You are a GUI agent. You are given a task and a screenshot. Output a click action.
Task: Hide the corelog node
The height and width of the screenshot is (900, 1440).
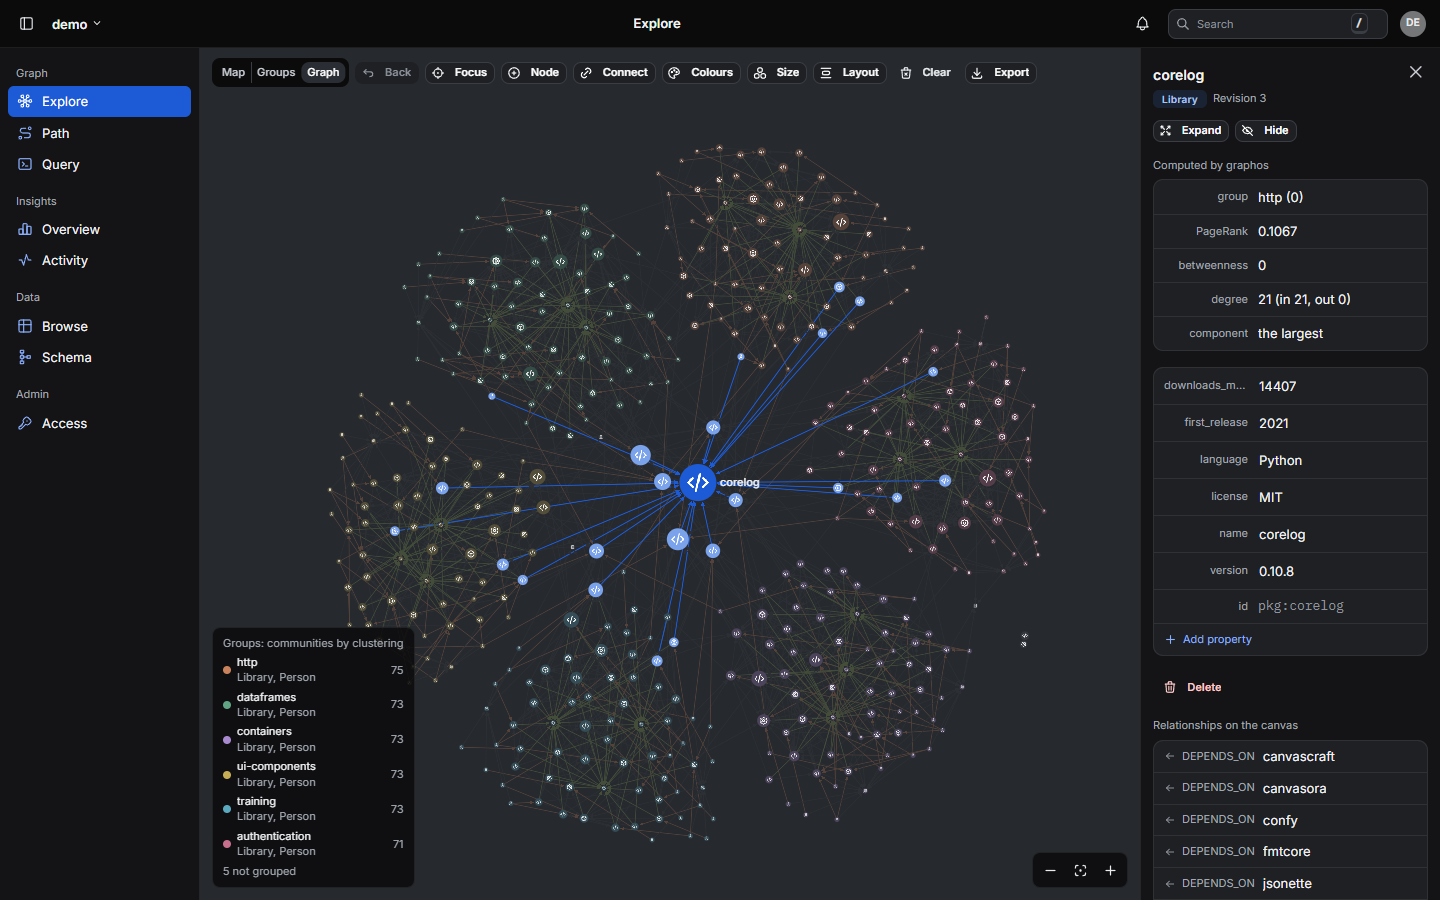[x=1266, y=131]
